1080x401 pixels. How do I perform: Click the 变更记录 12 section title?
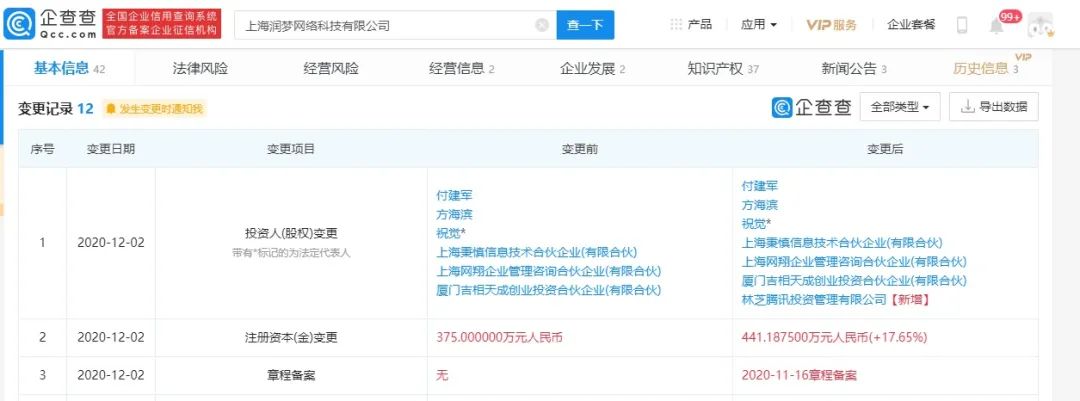55,108
